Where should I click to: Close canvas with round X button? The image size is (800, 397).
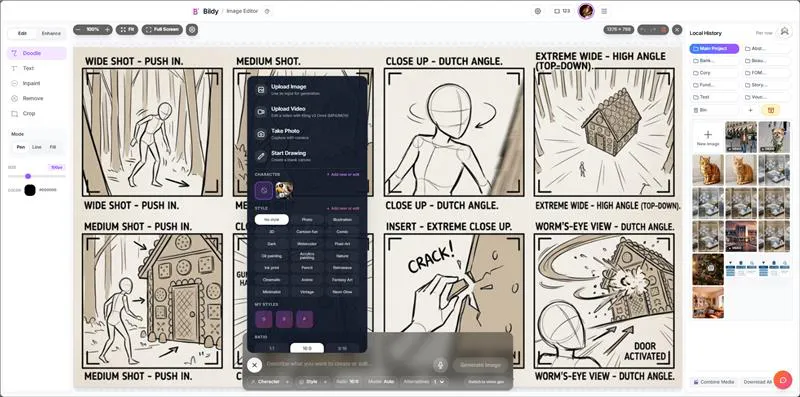coord(677,30)
